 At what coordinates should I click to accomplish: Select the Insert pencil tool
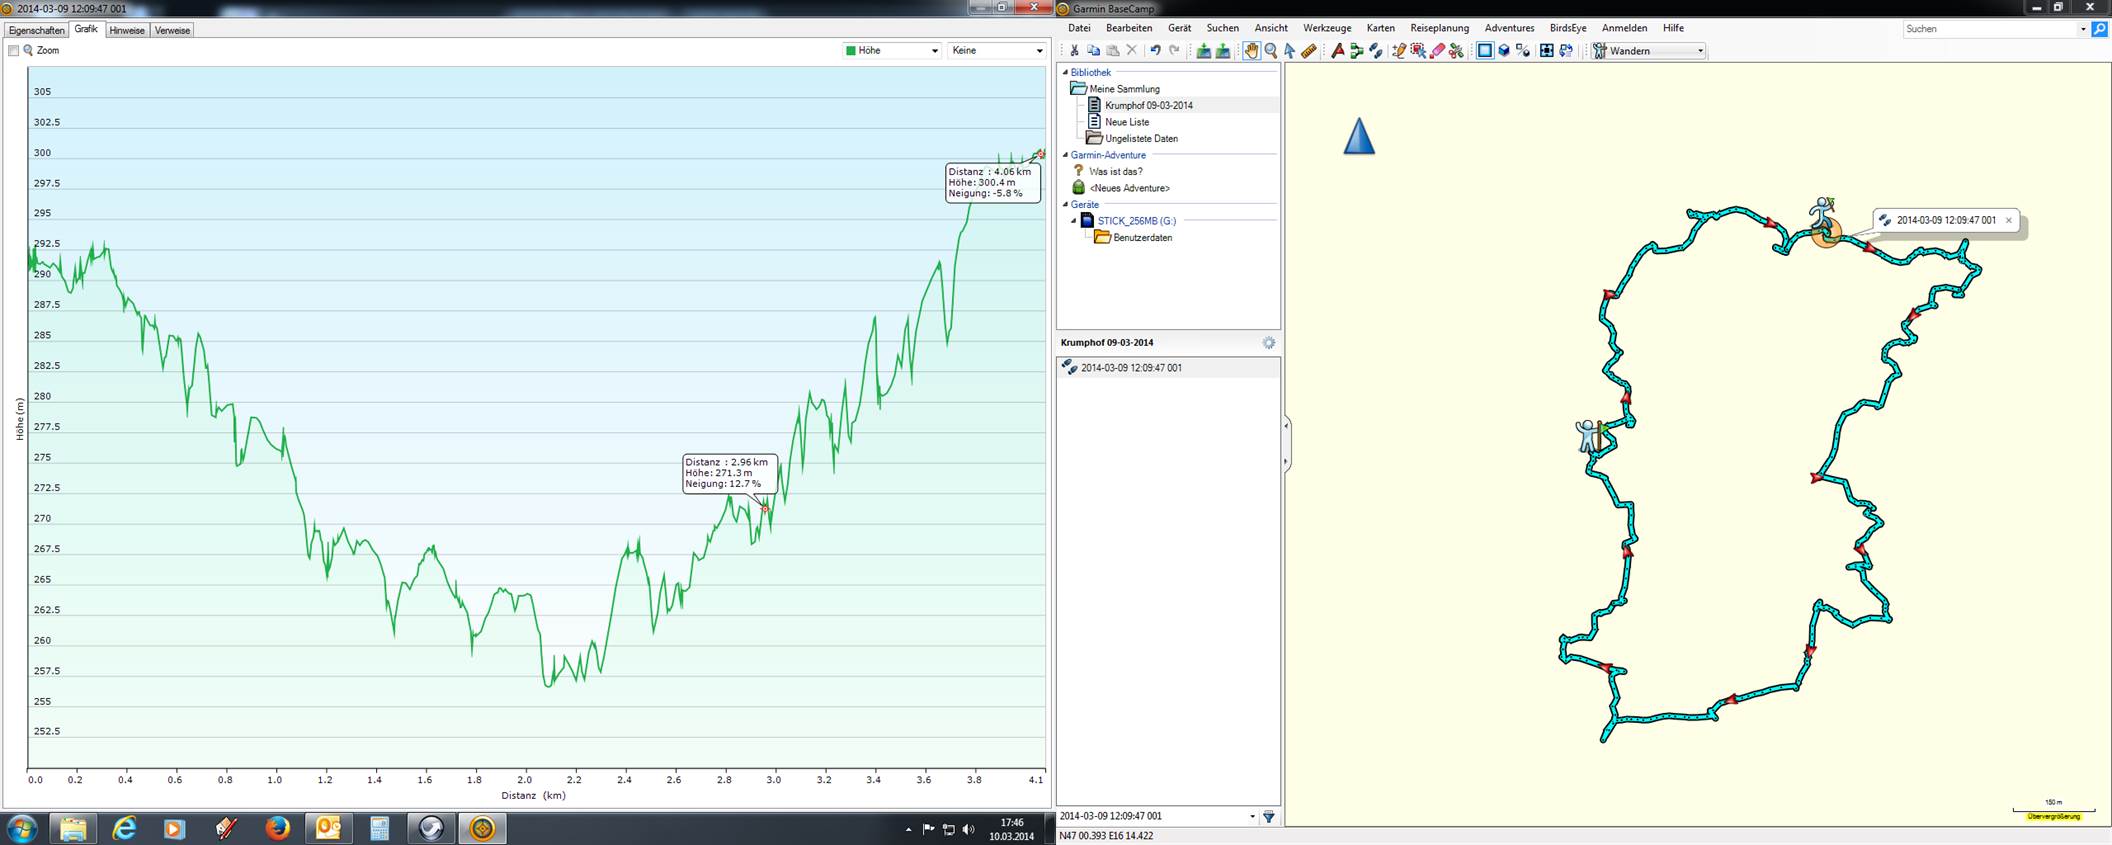click(x=1399, y=51)
